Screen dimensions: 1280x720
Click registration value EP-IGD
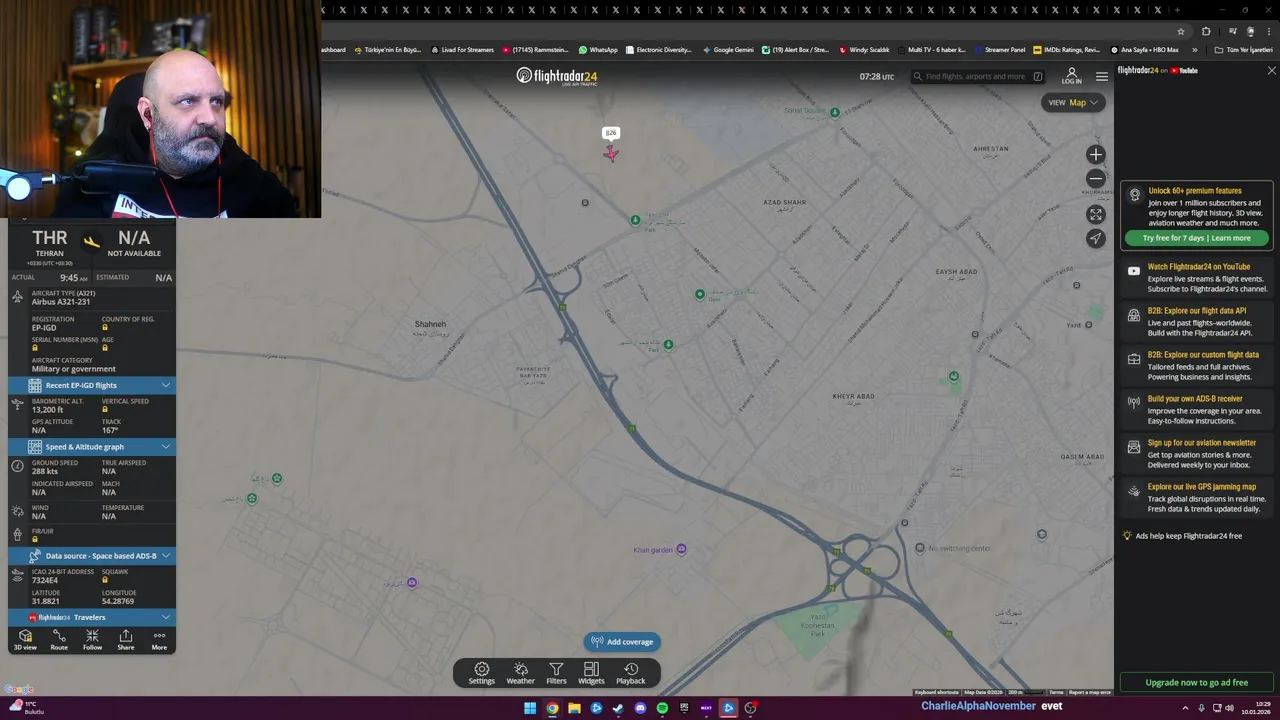click(x=44, y=328)
